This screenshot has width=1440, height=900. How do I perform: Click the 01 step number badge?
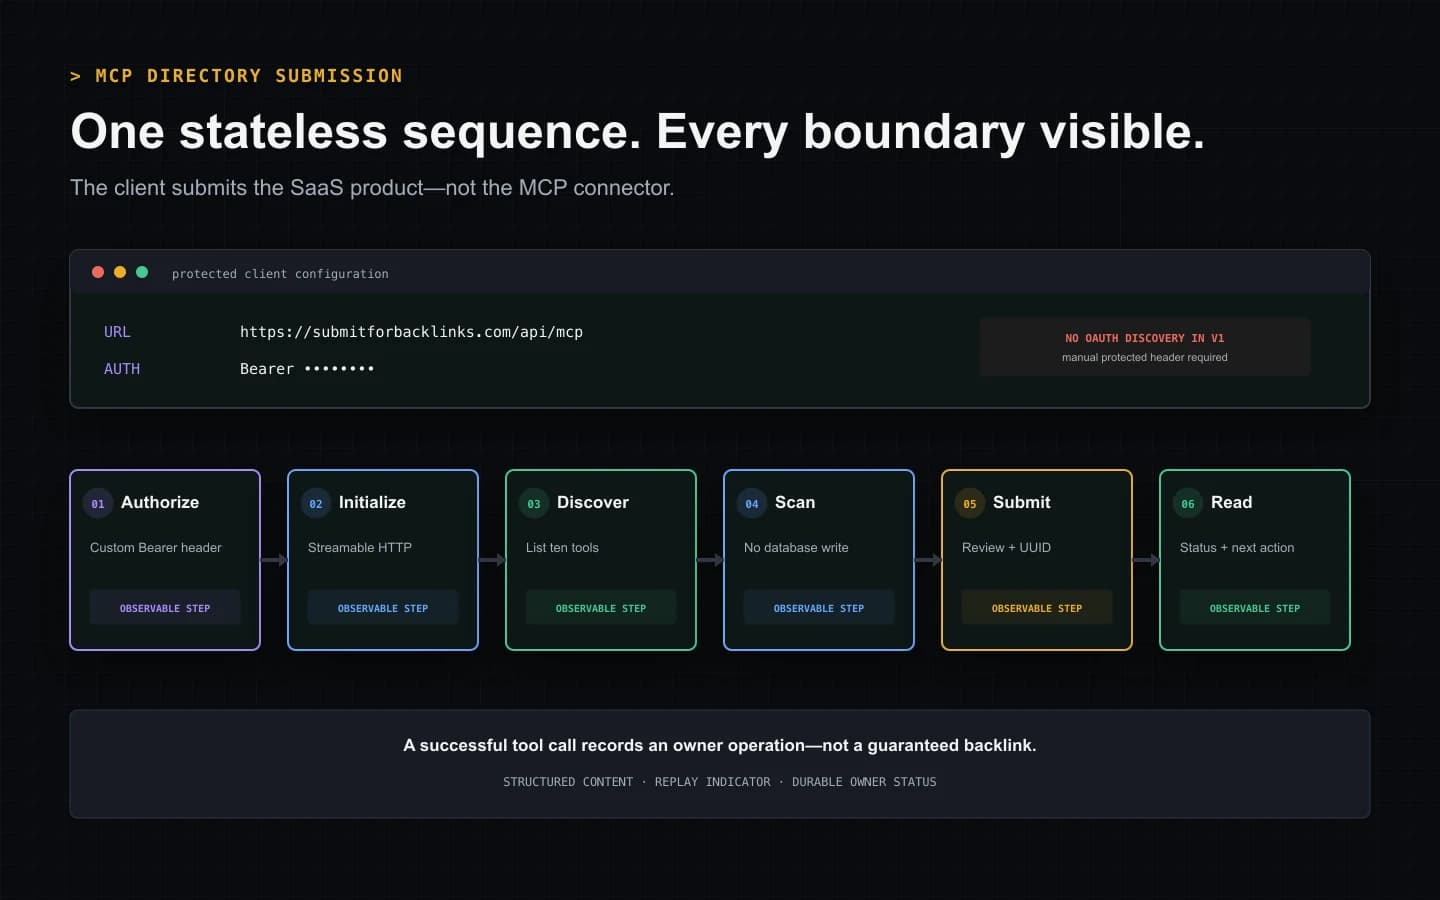point(98,503)
